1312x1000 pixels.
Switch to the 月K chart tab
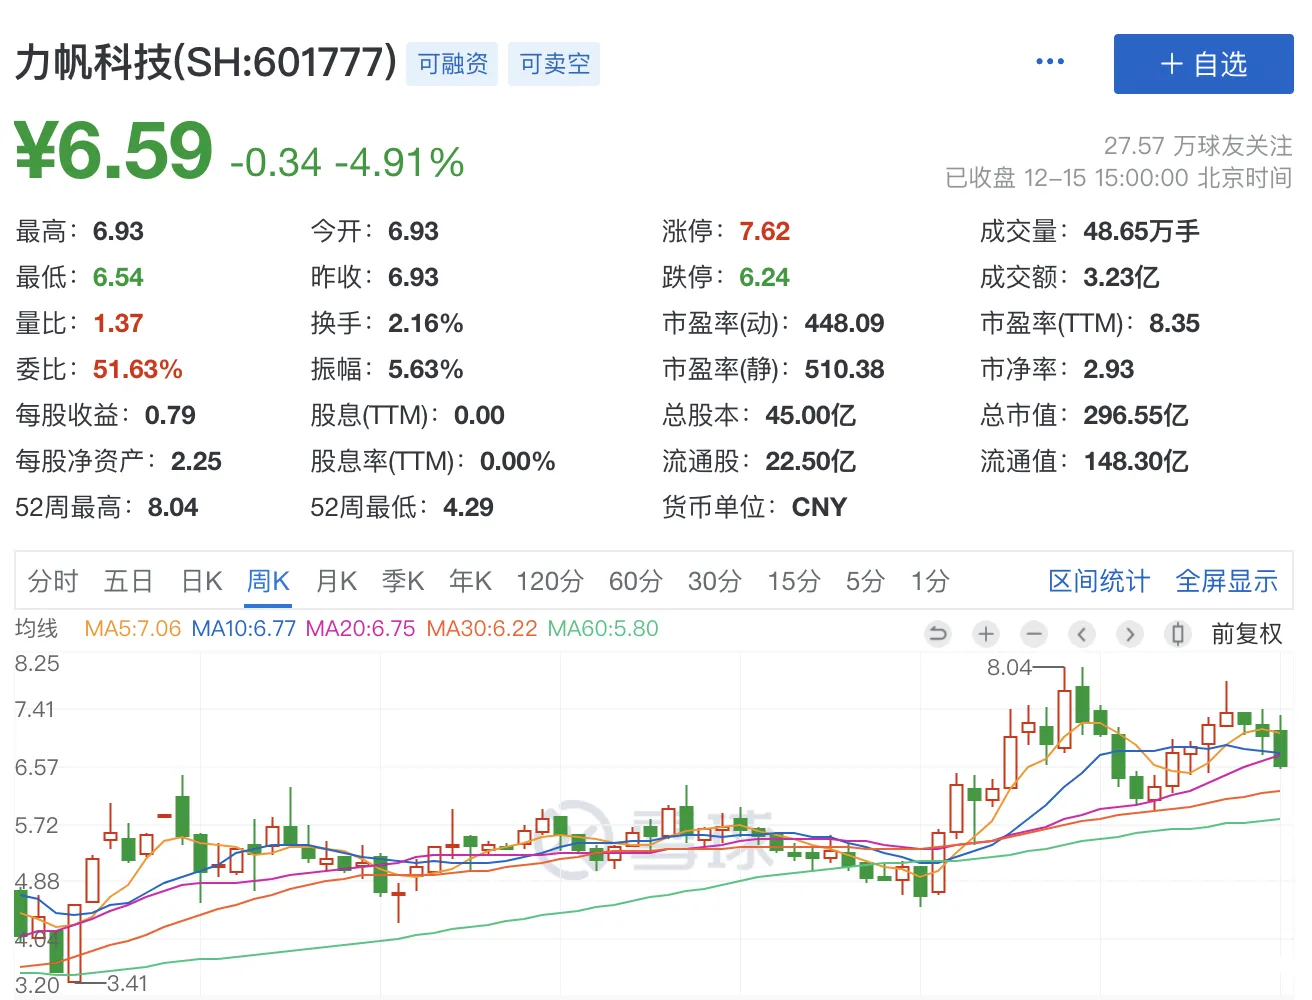[336, 581]
